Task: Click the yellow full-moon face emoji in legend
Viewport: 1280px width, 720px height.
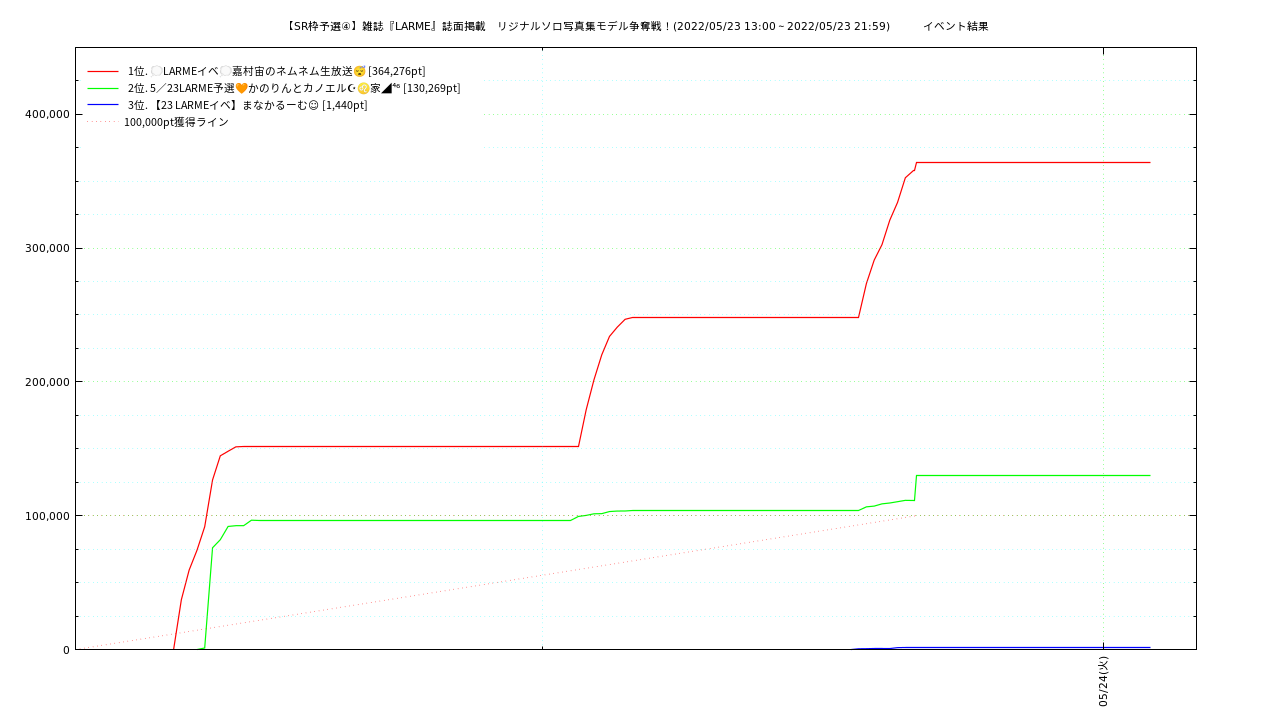Action: (364, 88)
